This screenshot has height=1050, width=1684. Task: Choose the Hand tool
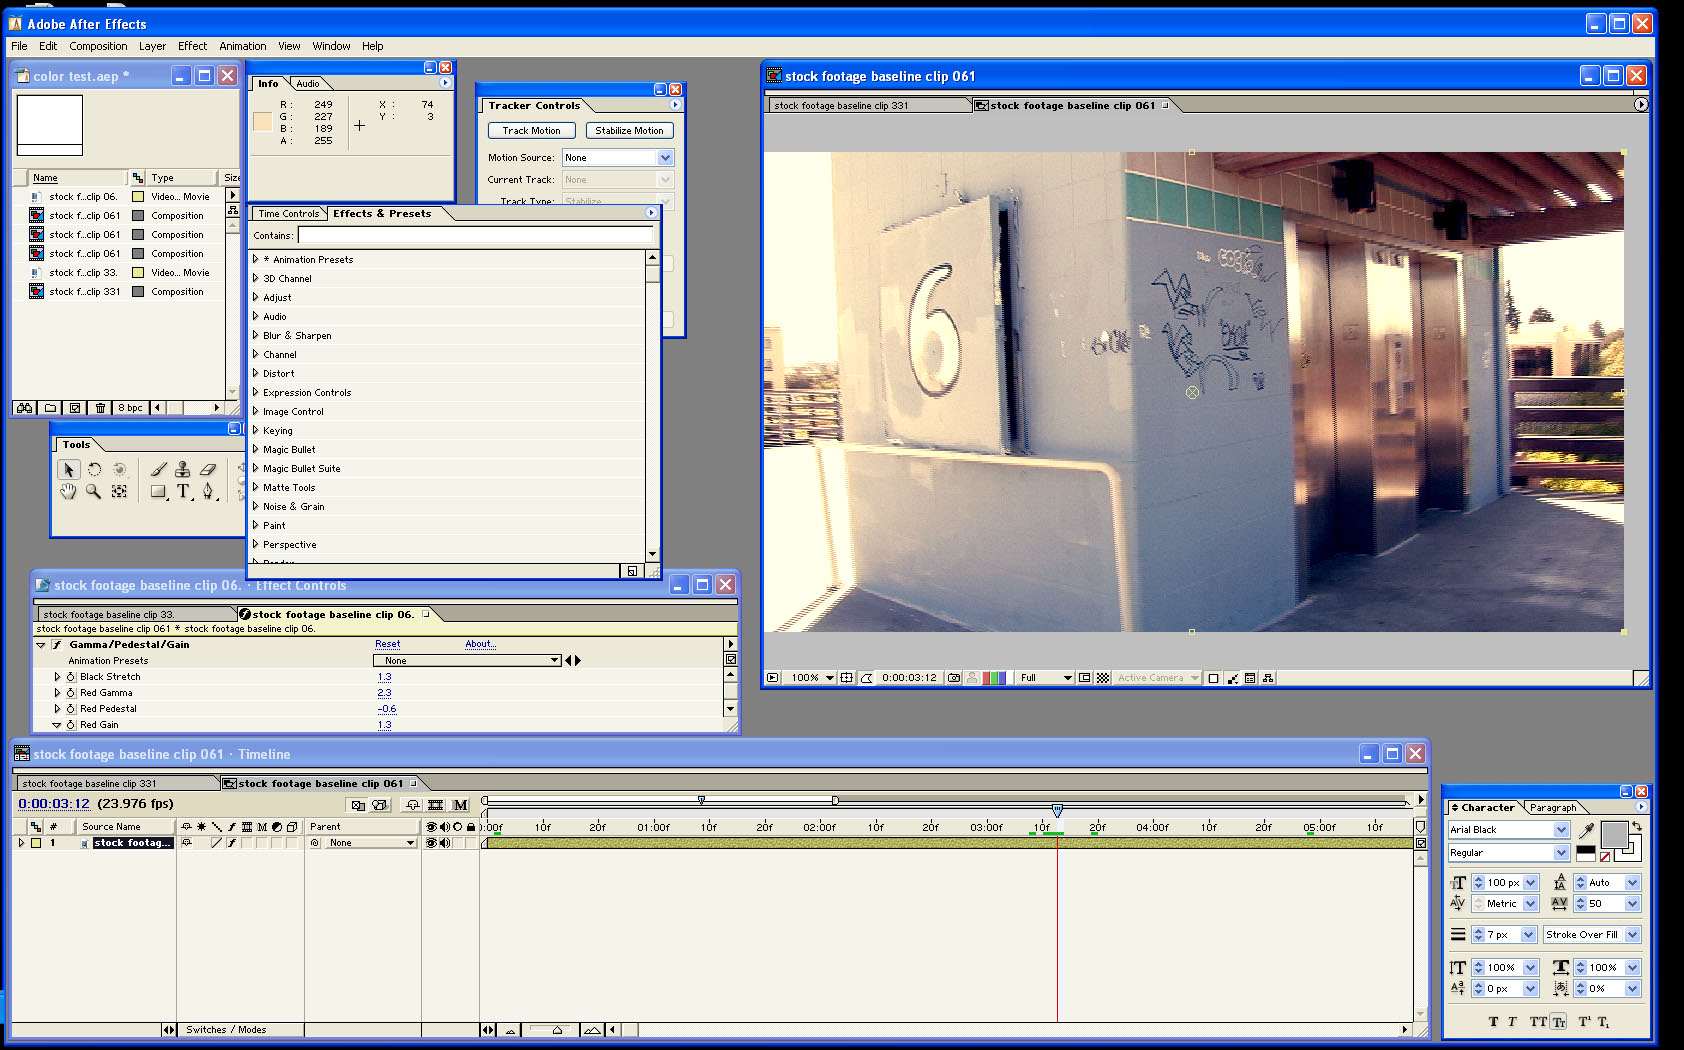[68, 491]
